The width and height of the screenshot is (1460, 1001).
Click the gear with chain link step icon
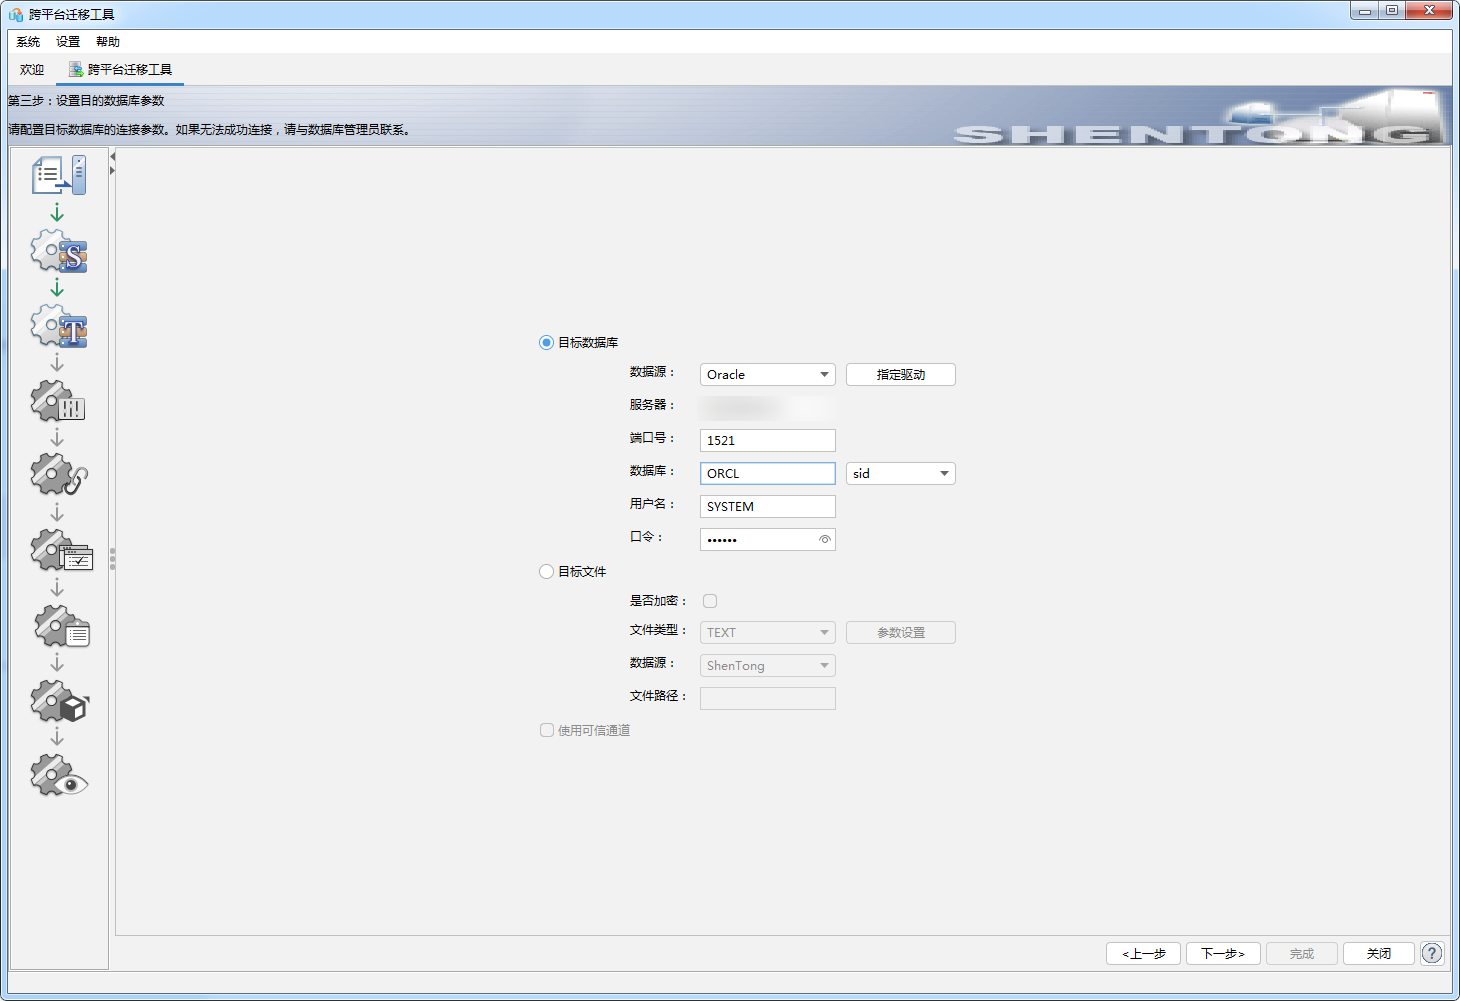point(59,475)
